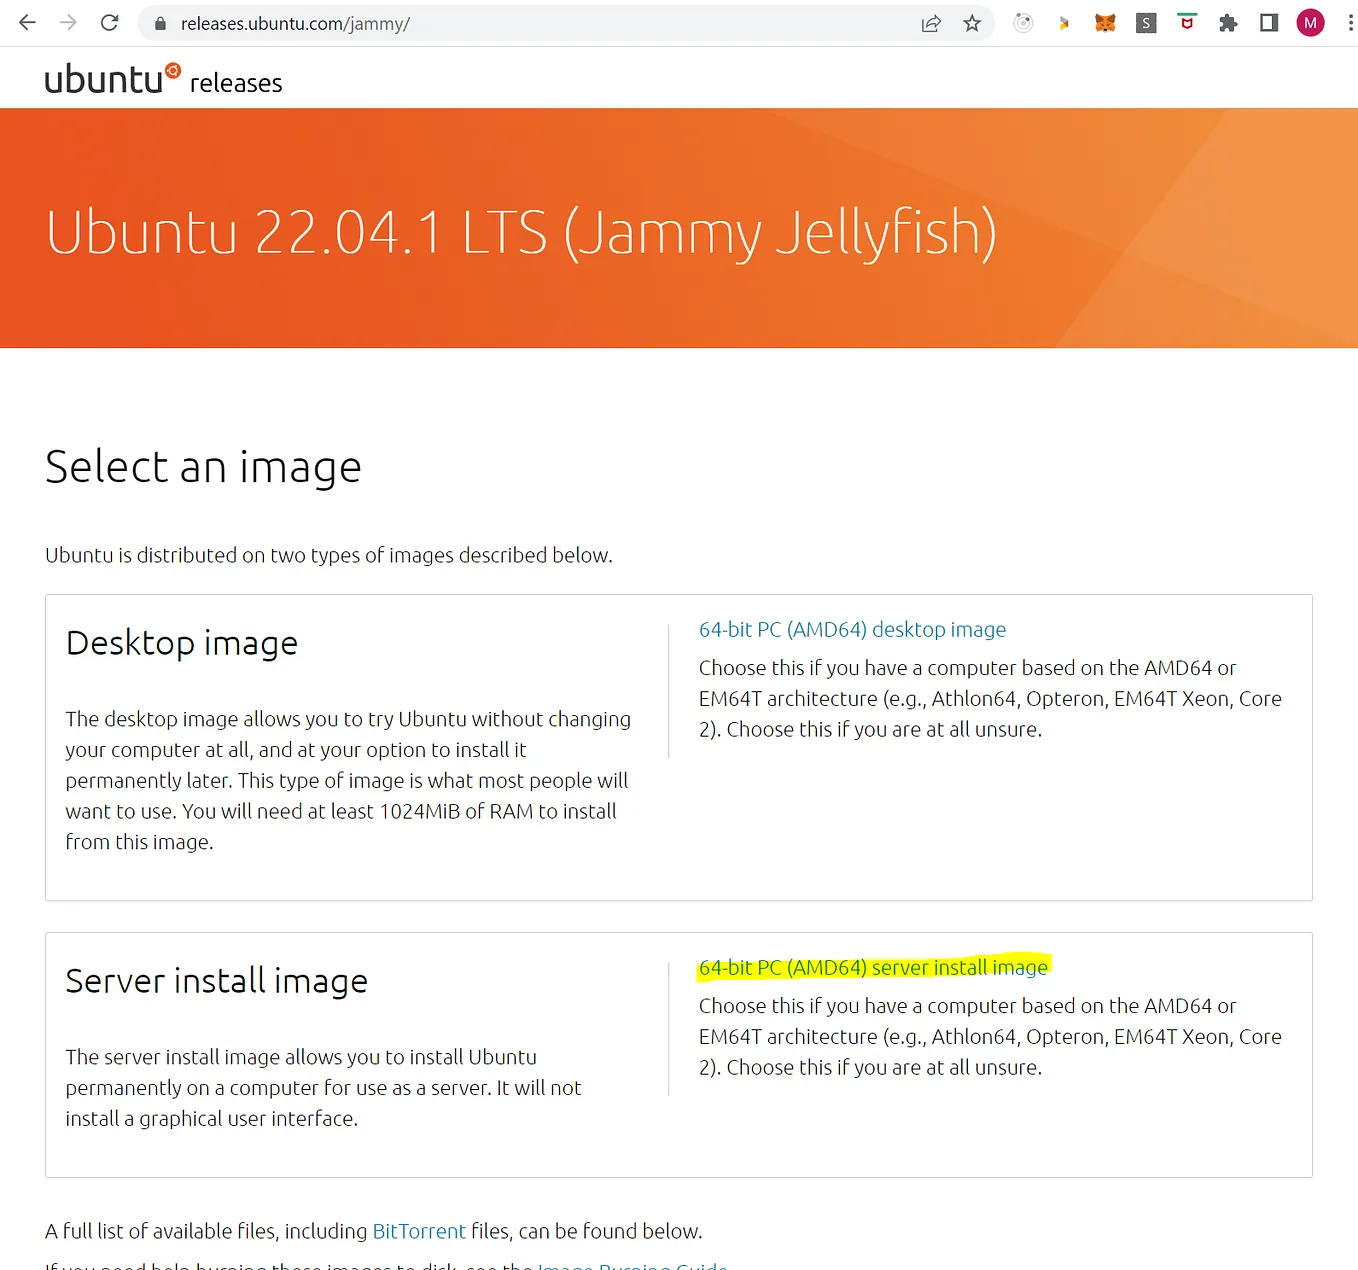The image size is (1358, 1270).
Task: Open the highlighted server install image link
Action: [x=873, y=967]
